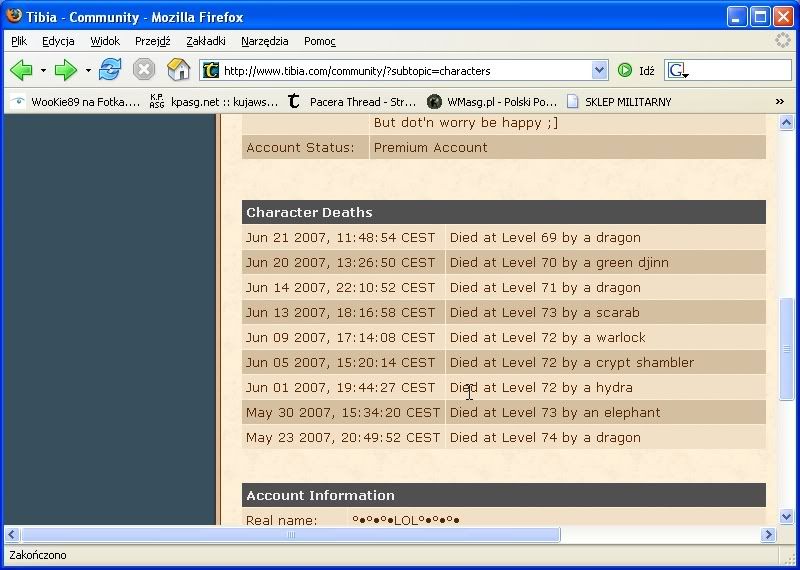
Task: Open the Plik menu
Action: (x=19, y=41)
